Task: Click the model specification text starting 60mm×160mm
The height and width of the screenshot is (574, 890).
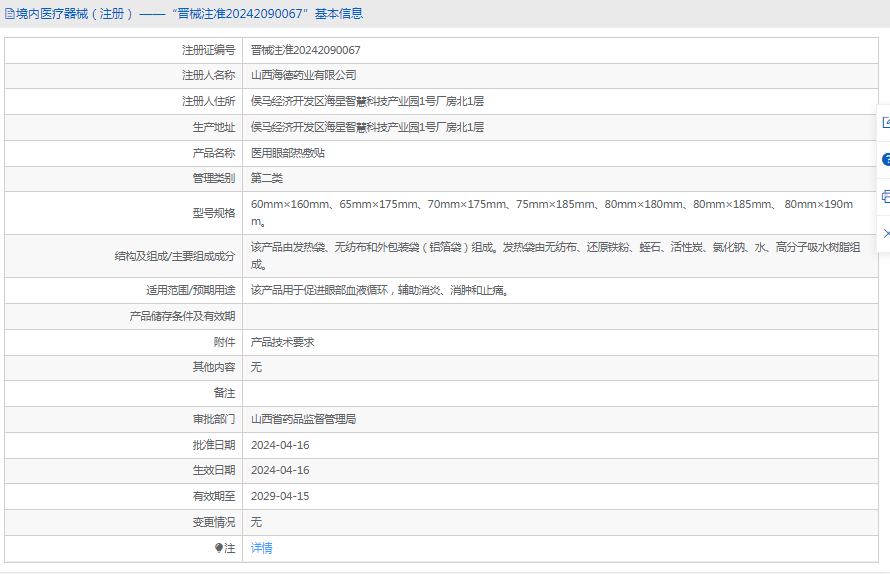Action: point(551,205)
